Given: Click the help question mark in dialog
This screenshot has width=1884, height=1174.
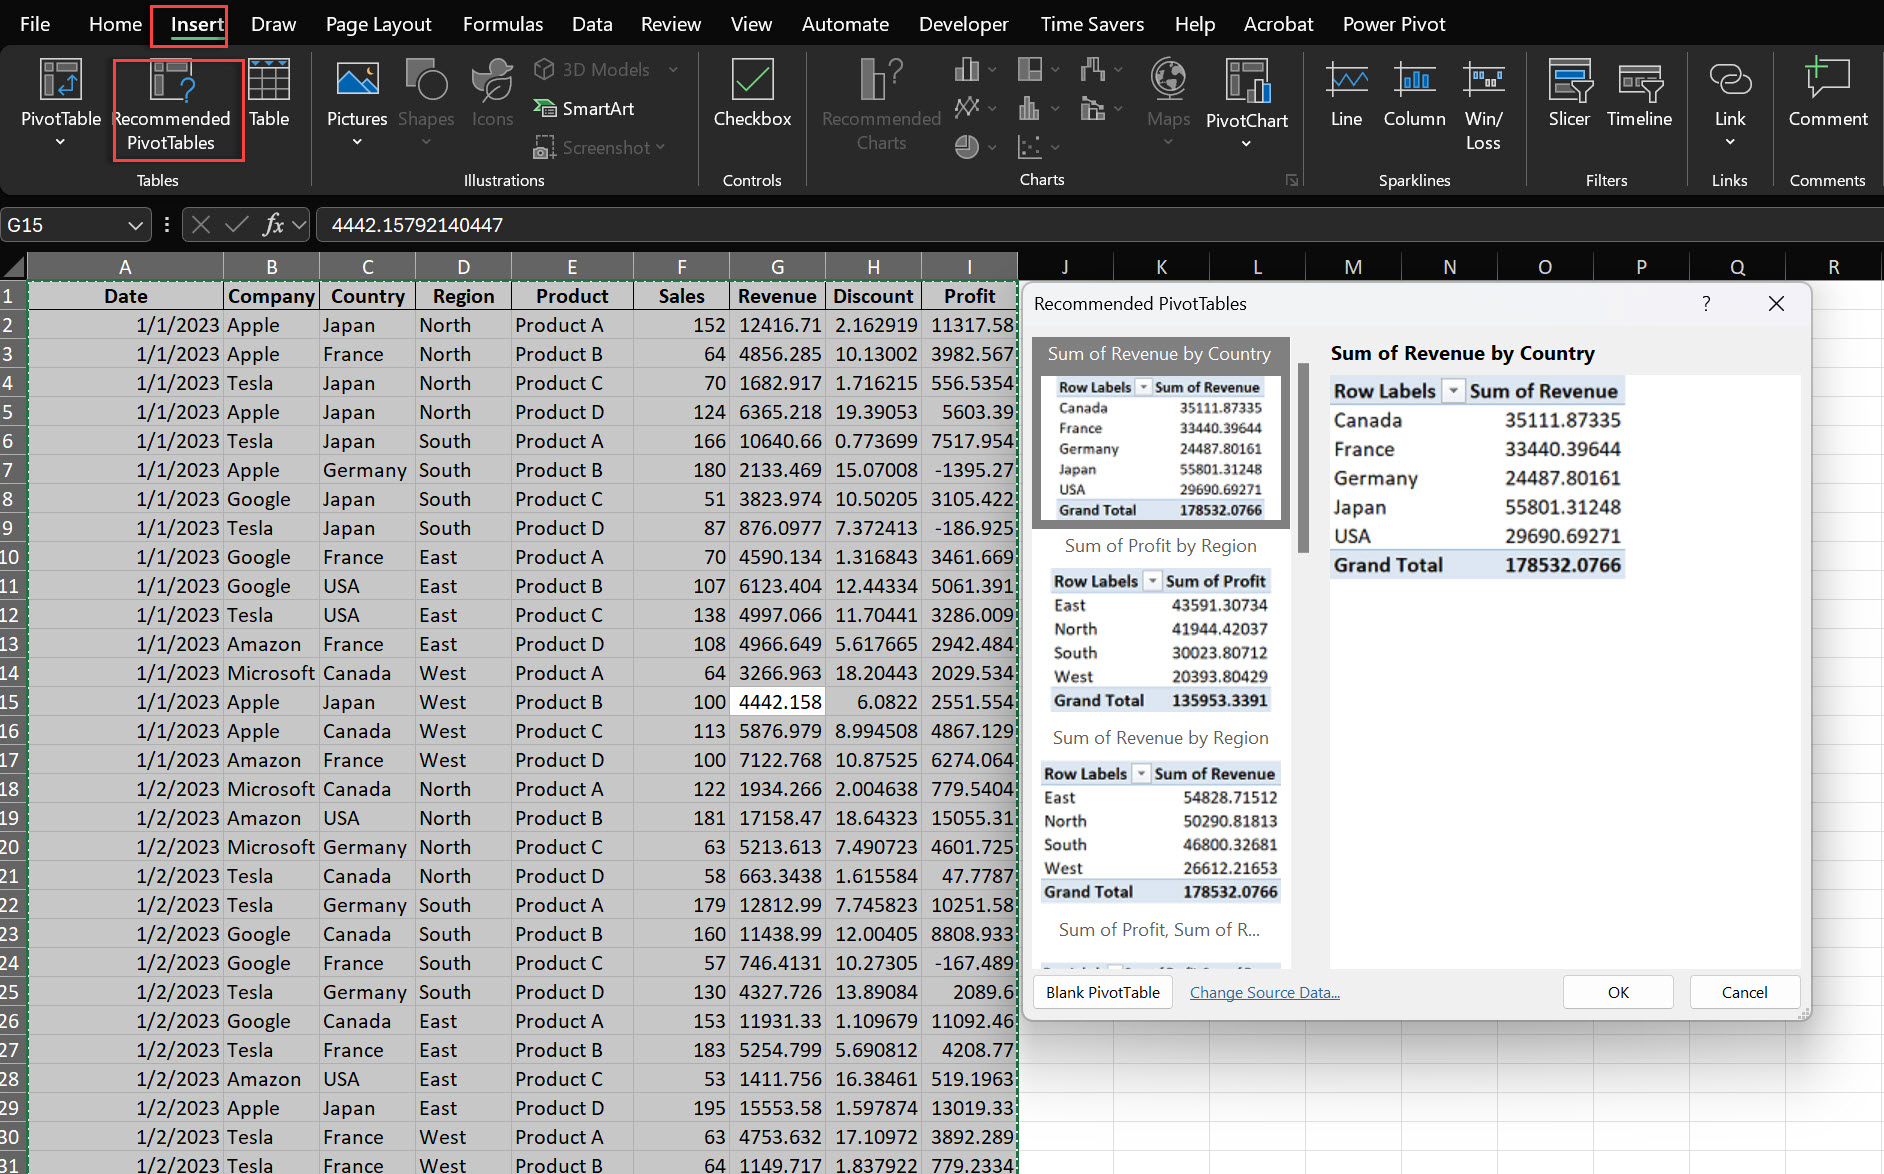Looking at the screenshot, I should tap(1706, 303).
